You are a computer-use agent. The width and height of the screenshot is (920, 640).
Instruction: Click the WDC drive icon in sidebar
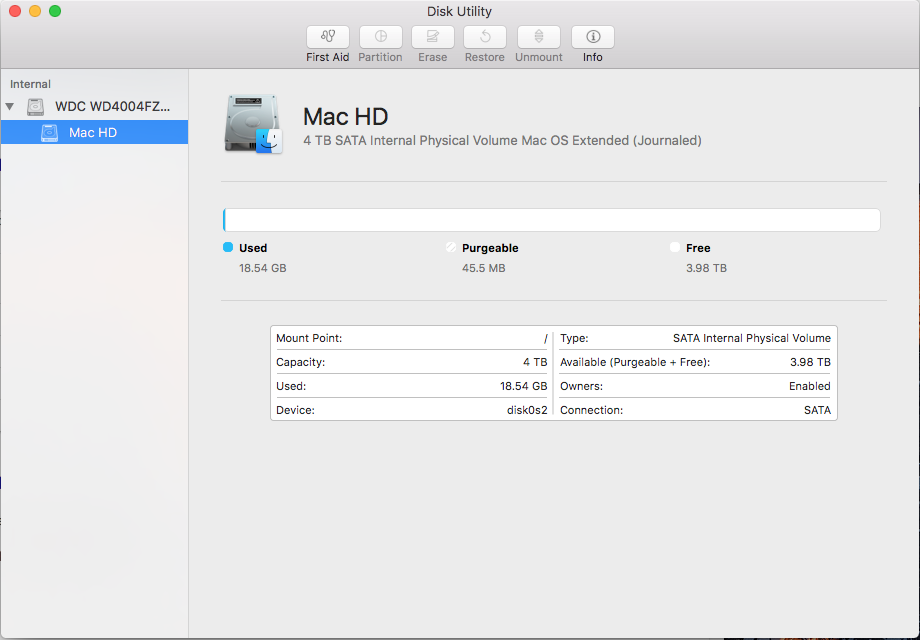click(36, 107)
